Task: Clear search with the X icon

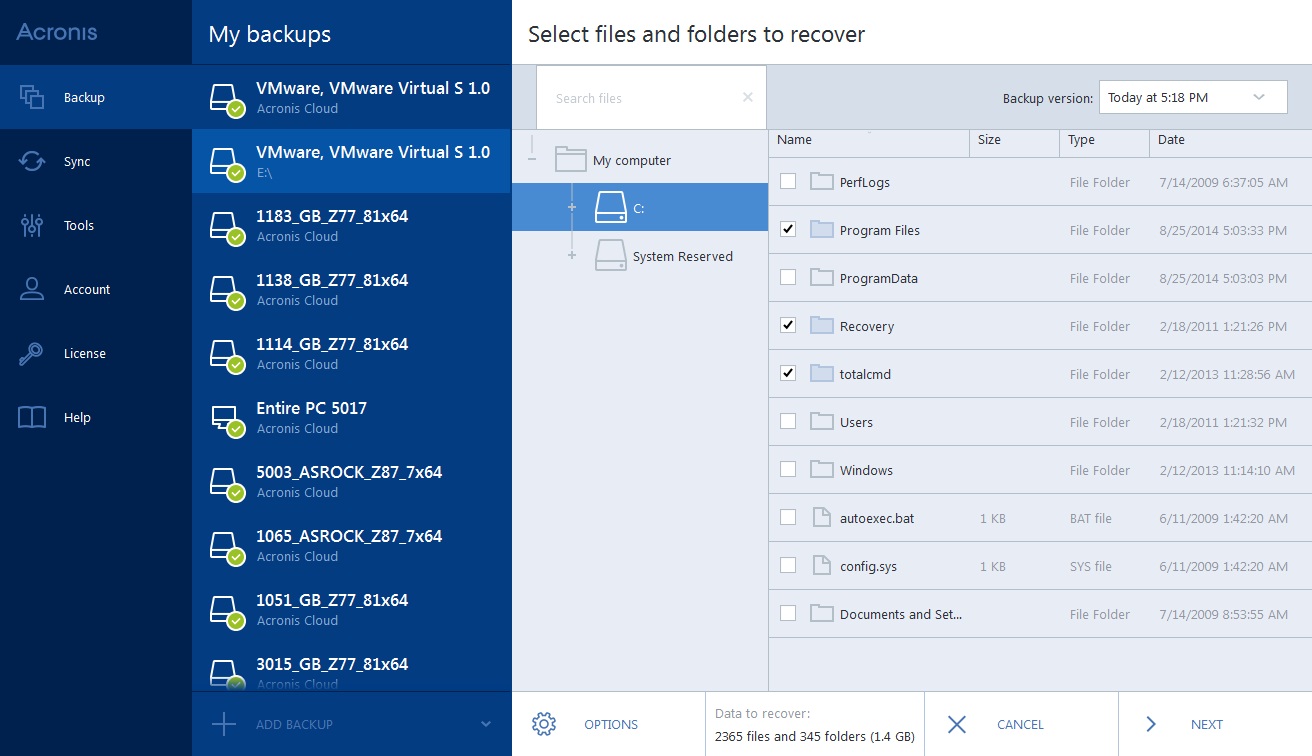Action: tap(747, 97)
